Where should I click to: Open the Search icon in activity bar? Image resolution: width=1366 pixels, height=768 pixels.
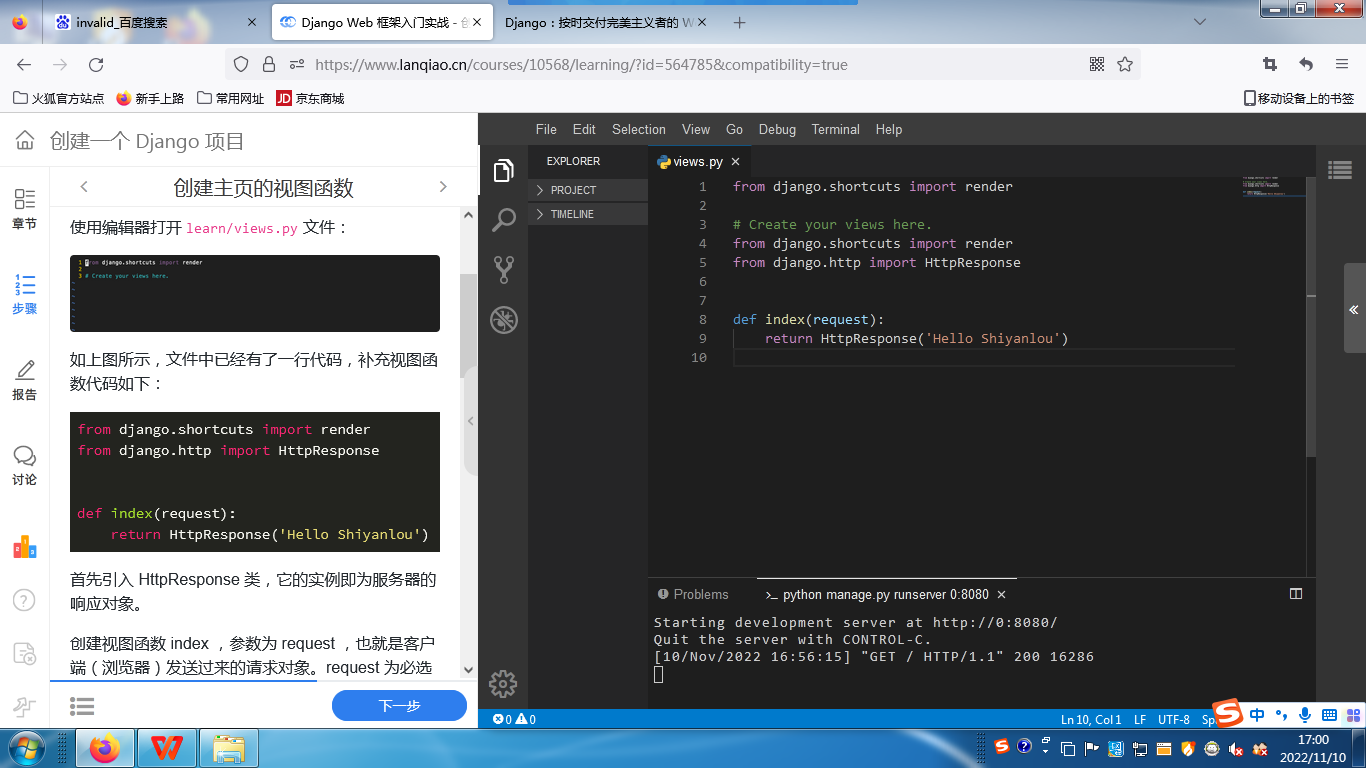point(503,220)
